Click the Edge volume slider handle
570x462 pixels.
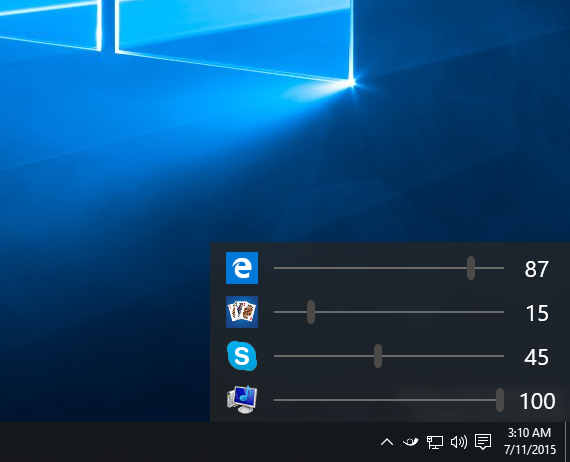click(471, 268)
